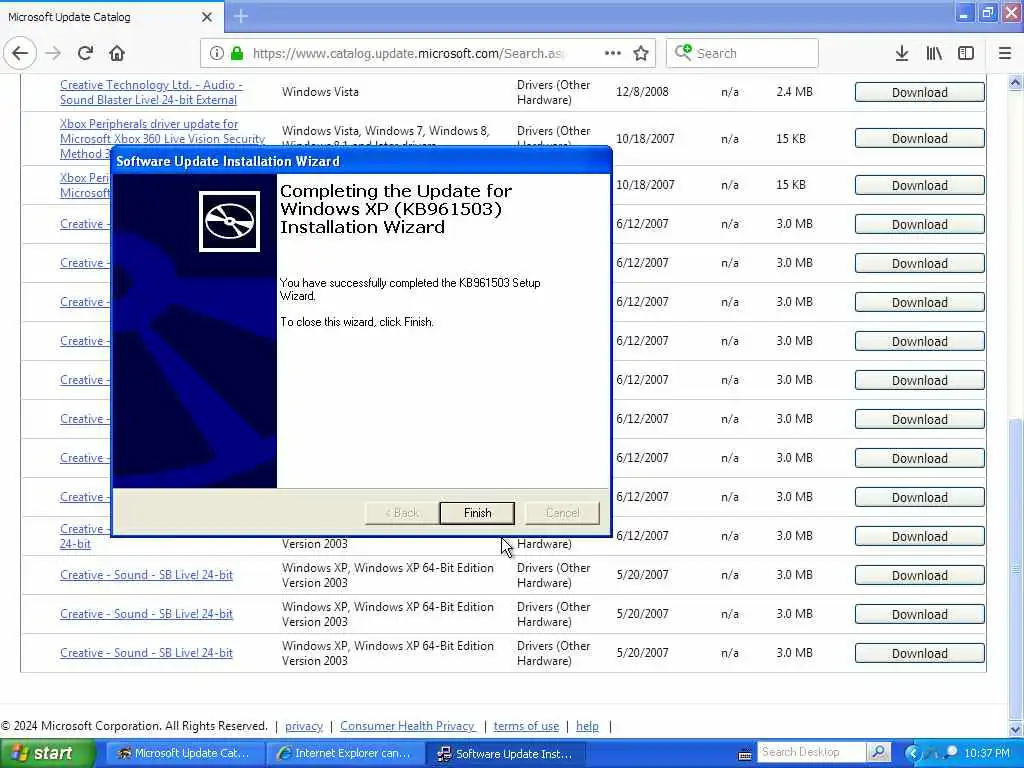Viewport: 1024px width, 768px height.
Task: Select the Microsoft Update Catalog tab
Action: [x=111, y=16]
